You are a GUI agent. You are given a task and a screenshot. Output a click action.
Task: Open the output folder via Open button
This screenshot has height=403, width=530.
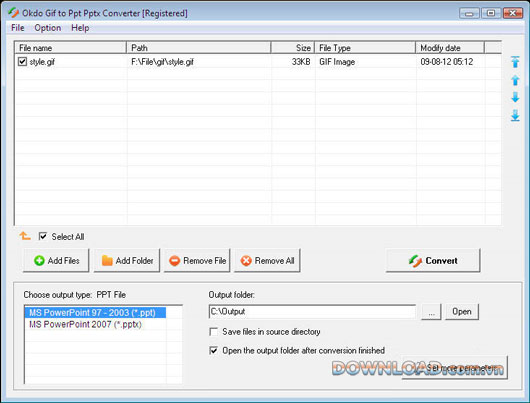462,311
